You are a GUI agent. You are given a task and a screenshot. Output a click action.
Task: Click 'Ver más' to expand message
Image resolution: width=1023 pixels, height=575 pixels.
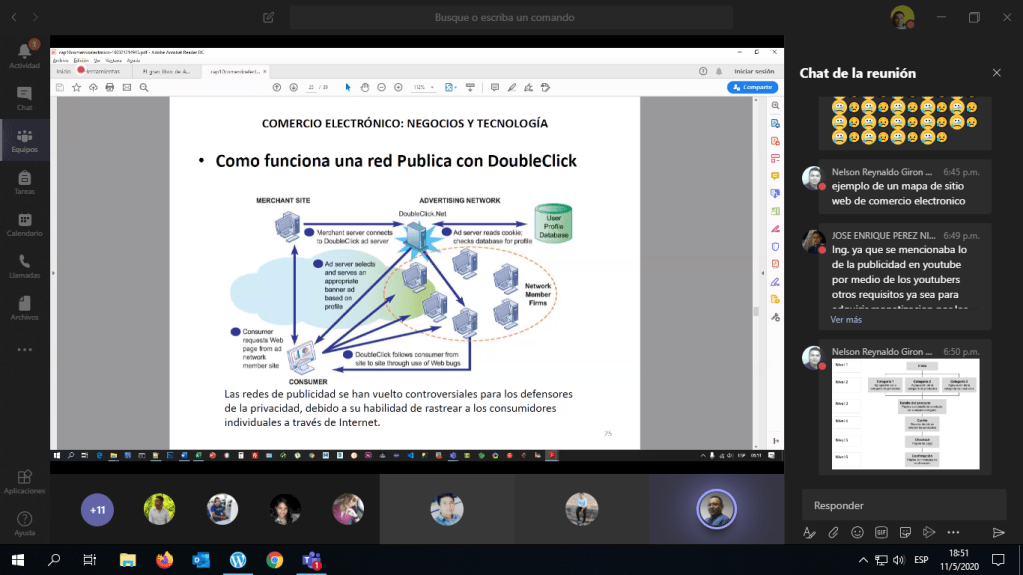[845, 320]
